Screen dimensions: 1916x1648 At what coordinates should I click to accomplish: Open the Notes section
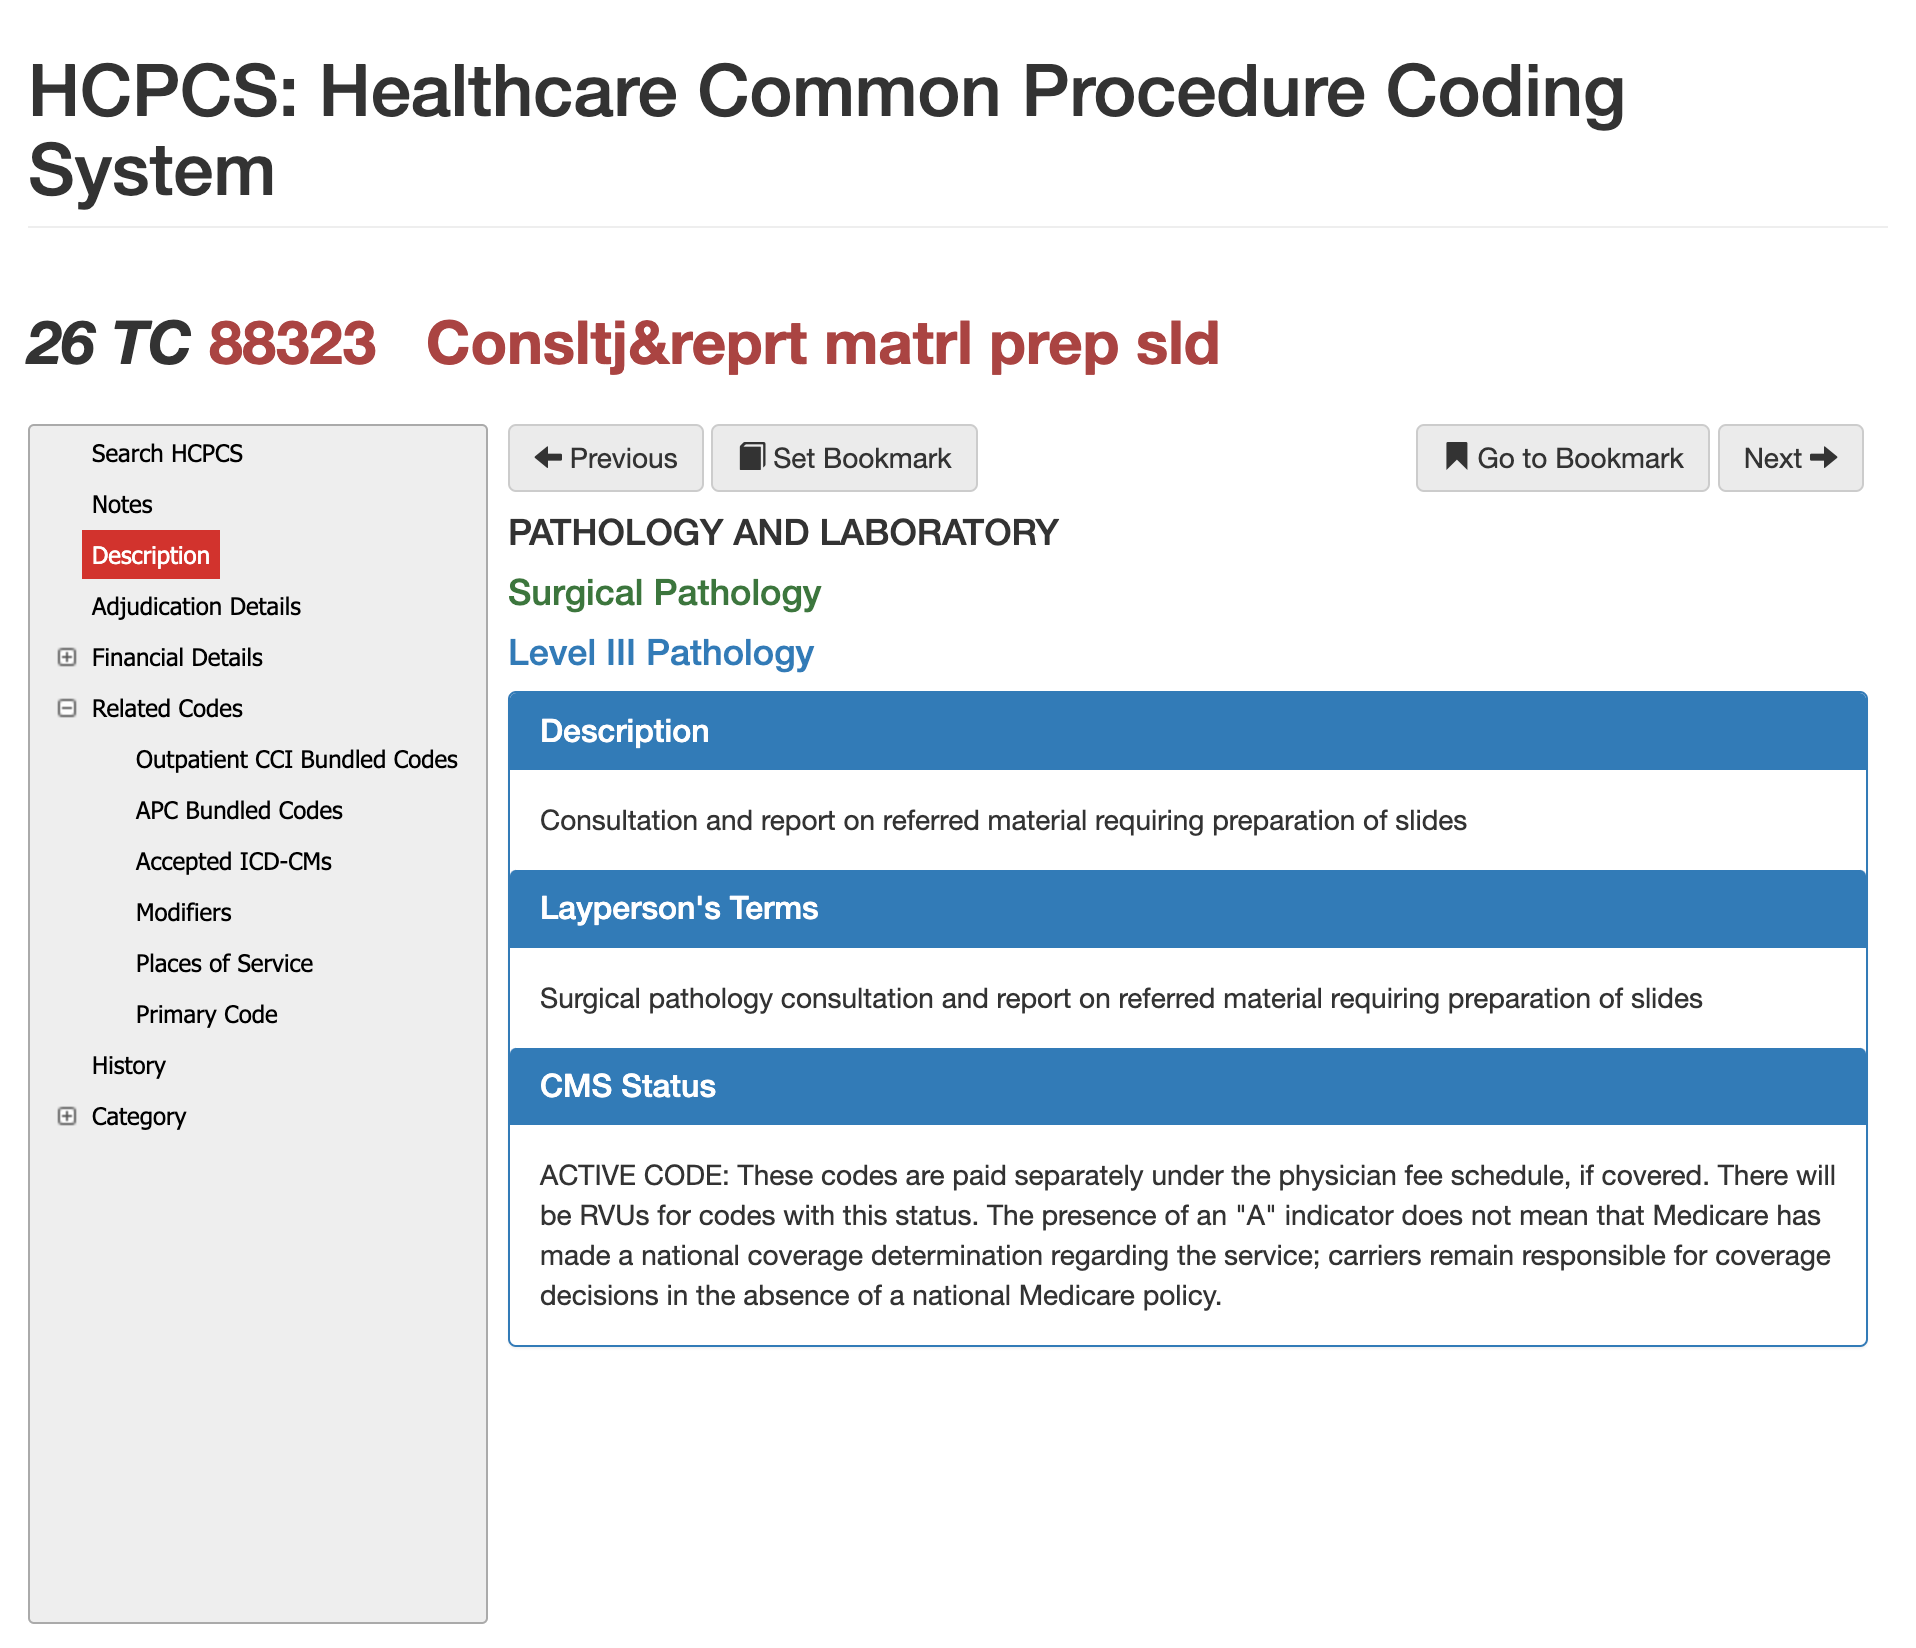(x=120, y=504)
